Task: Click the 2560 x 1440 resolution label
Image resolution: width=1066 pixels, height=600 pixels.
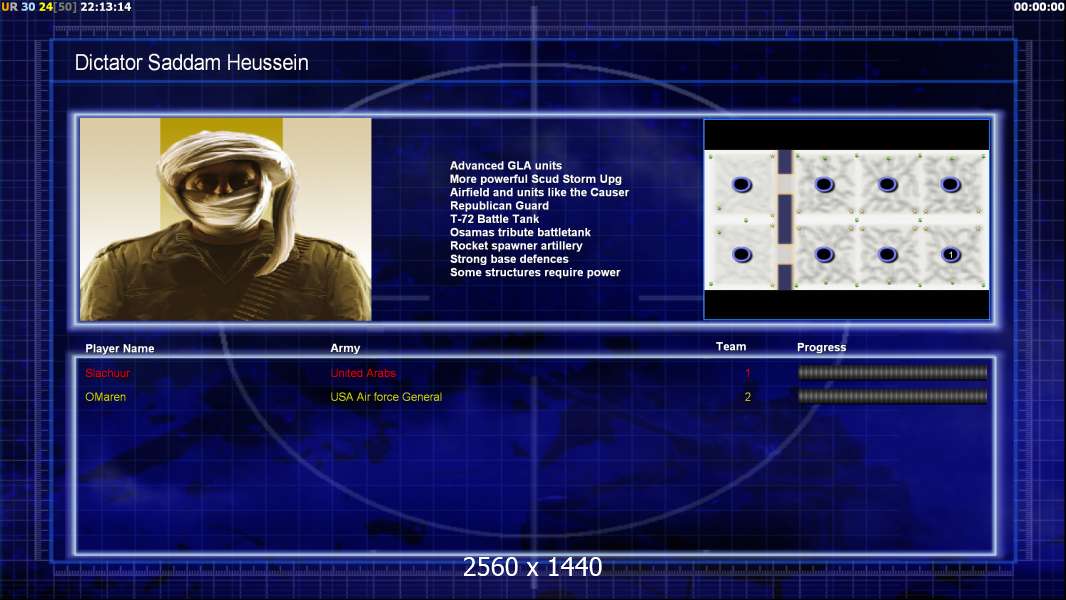Action: [532, 567]
